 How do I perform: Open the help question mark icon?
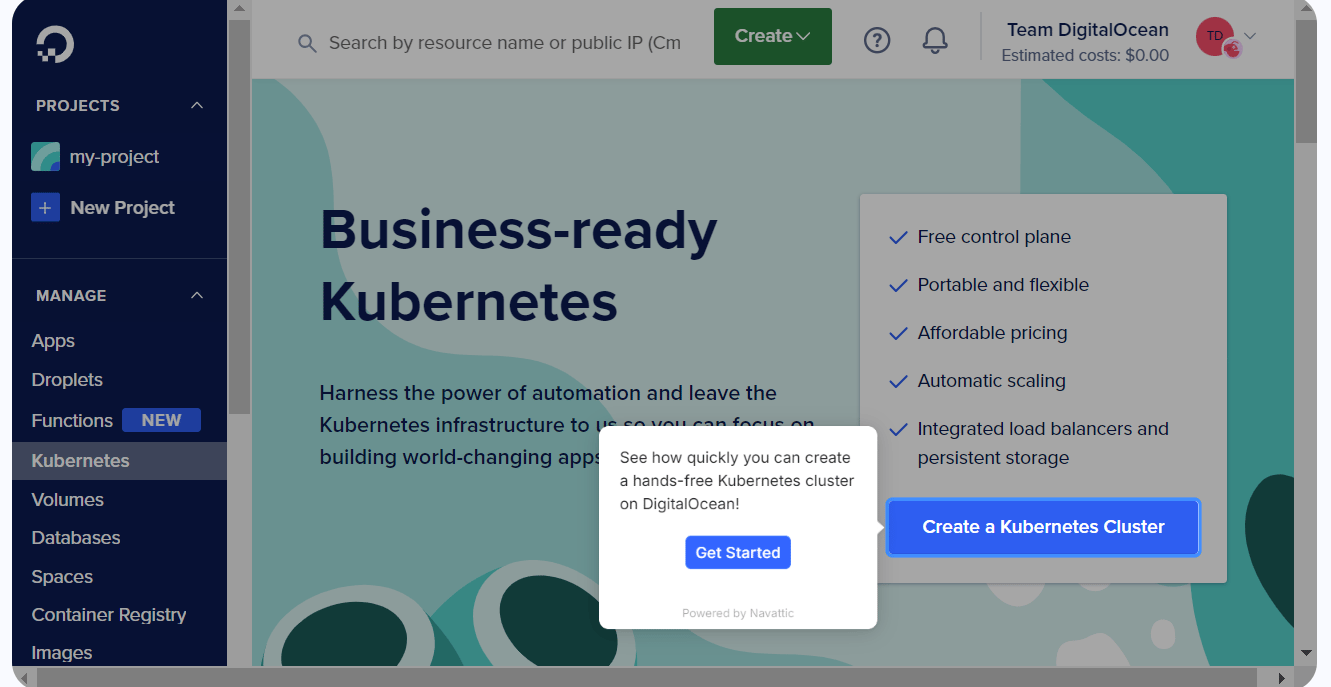877,40
